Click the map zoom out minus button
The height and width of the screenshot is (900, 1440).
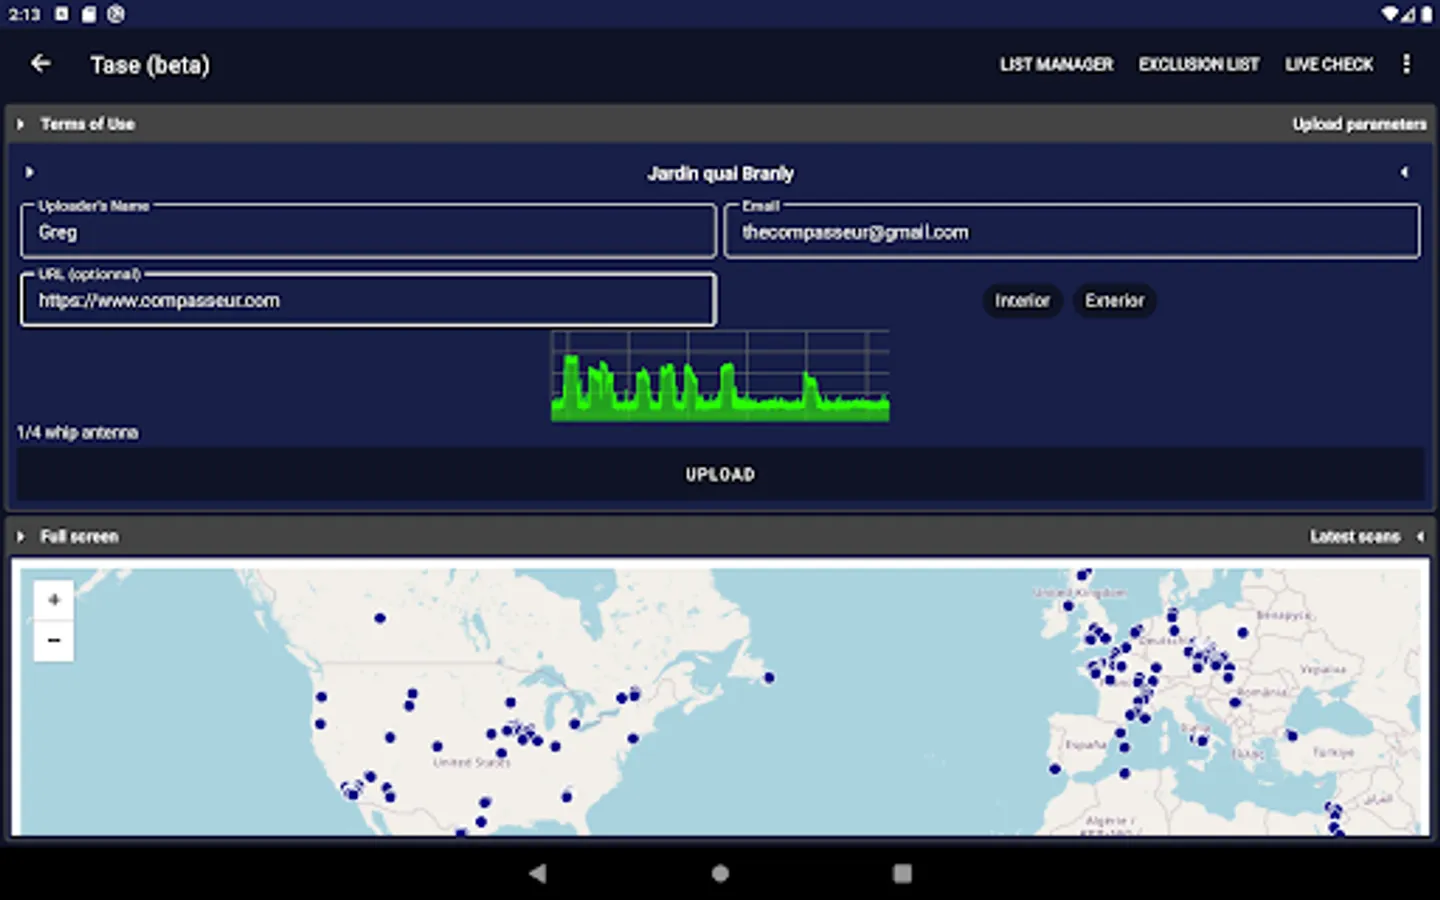click(54, 640)
